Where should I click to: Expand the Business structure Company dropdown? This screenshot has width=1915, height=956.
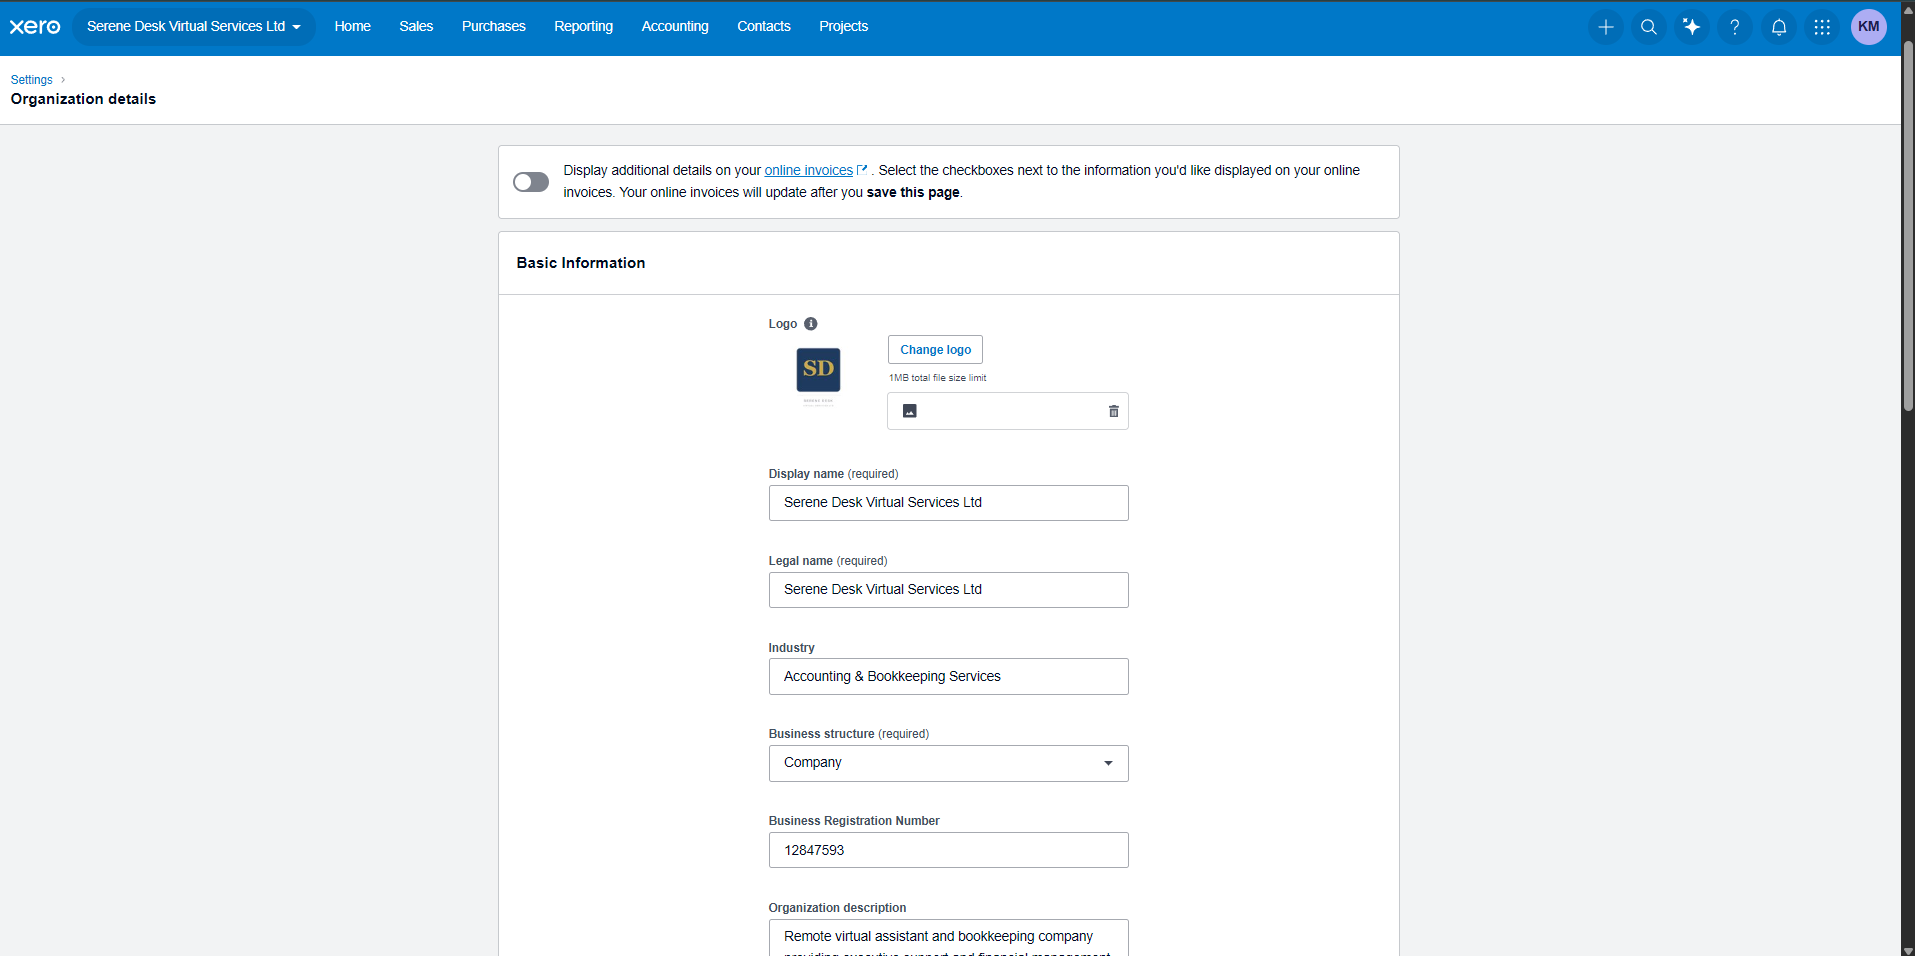tap(948, 763)
